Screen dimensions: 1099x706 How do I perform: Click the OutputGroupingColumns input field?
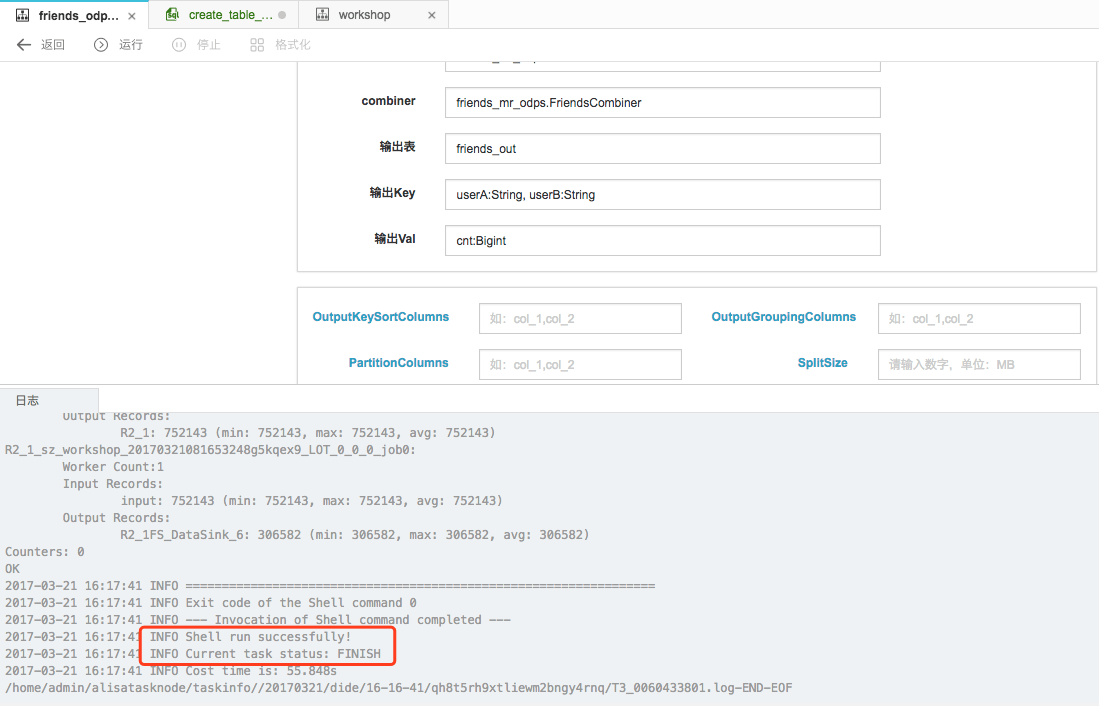[979, 318]
